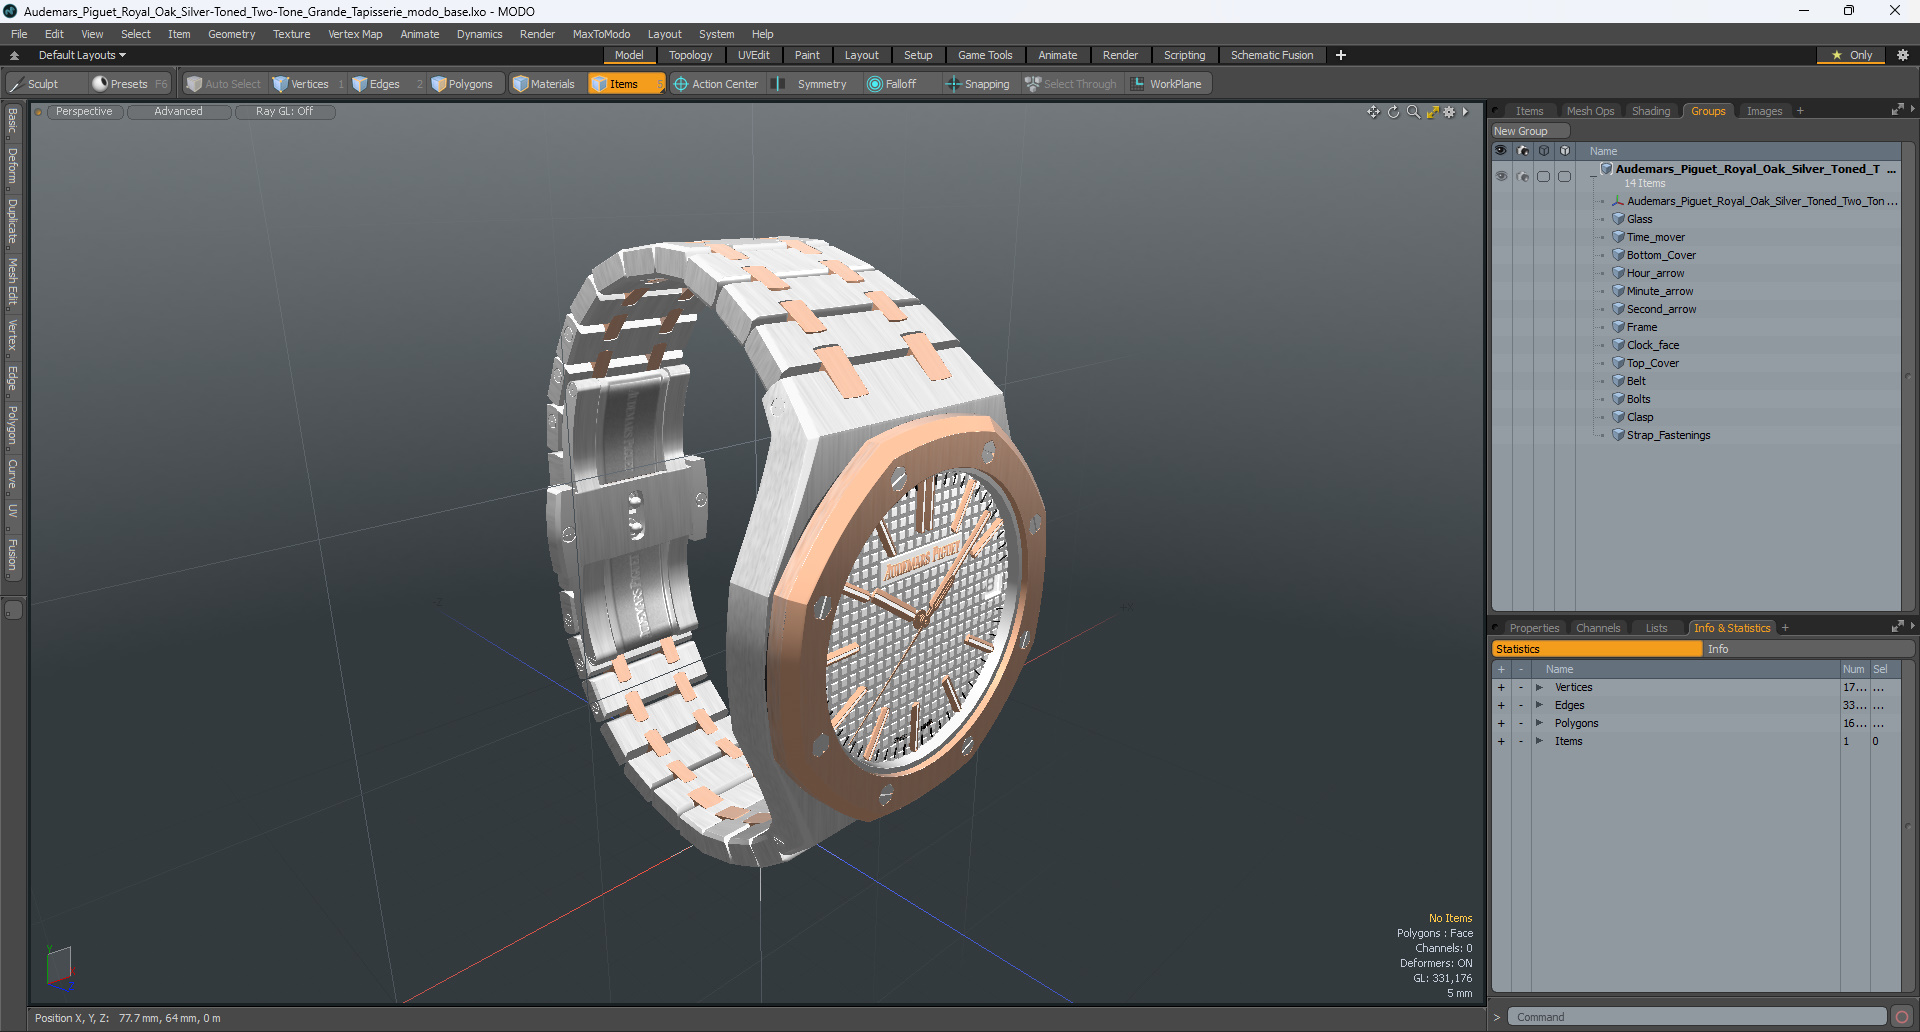Open the Channels tab

[1598, 628]
